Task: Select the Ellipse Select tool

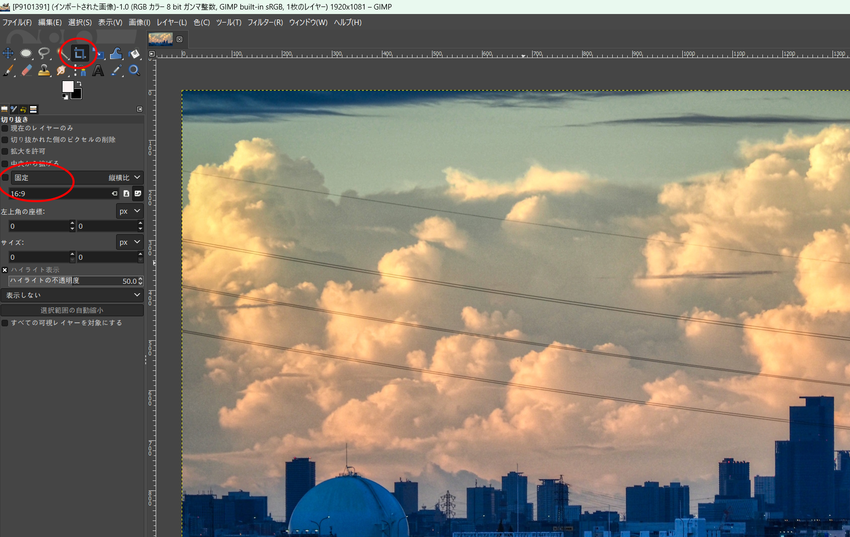Action: [x=26, y=53]
